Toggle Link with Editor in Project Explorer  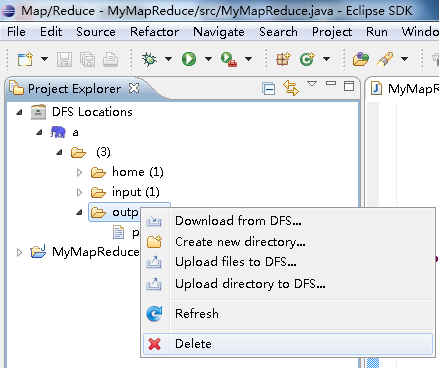(x=291, y=88)
